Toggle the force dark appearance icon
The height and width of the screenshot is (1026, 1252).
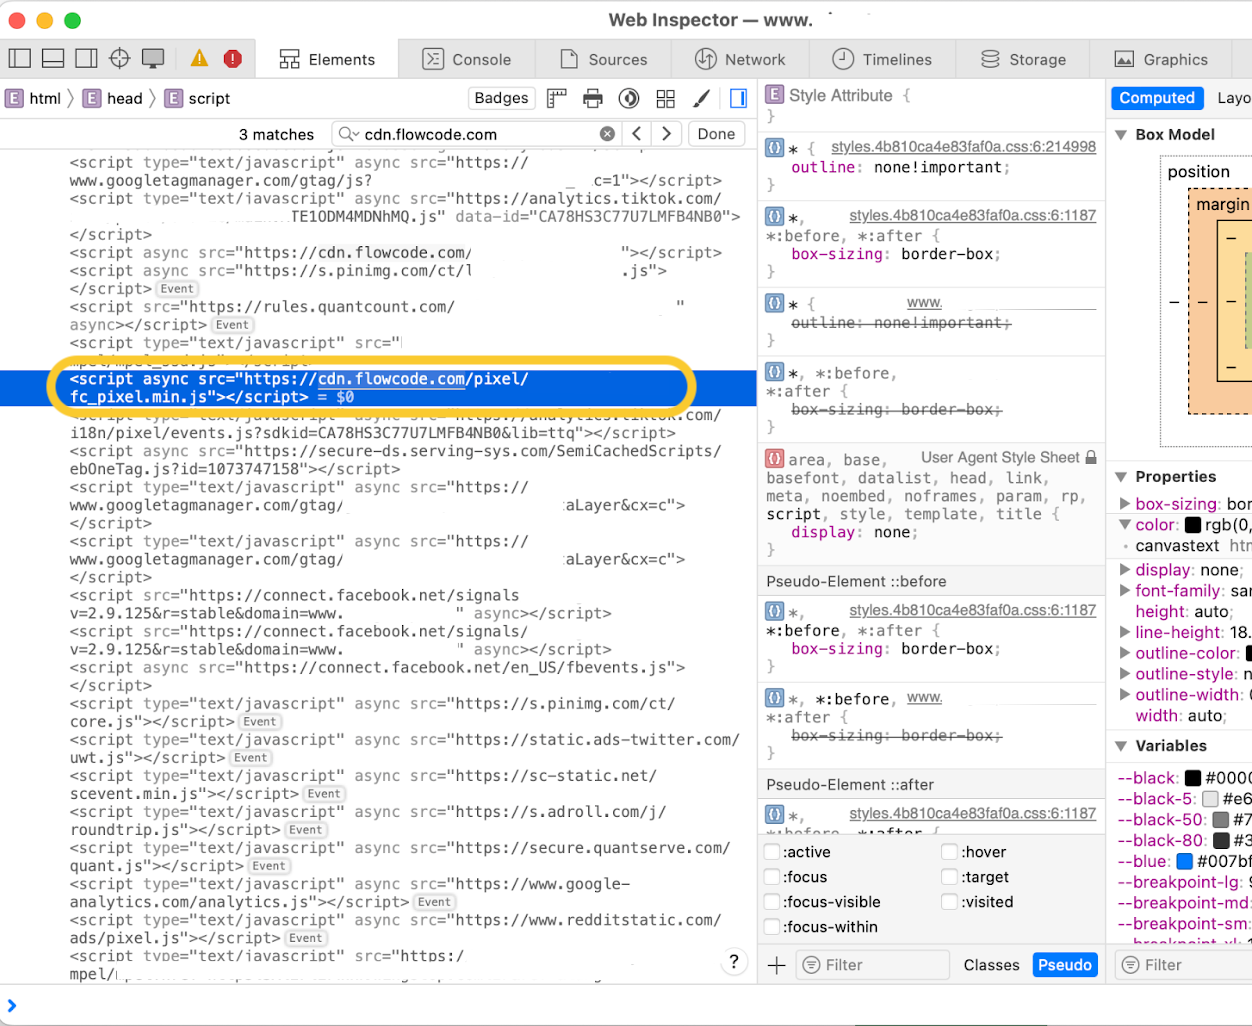(x=629, y=97)
